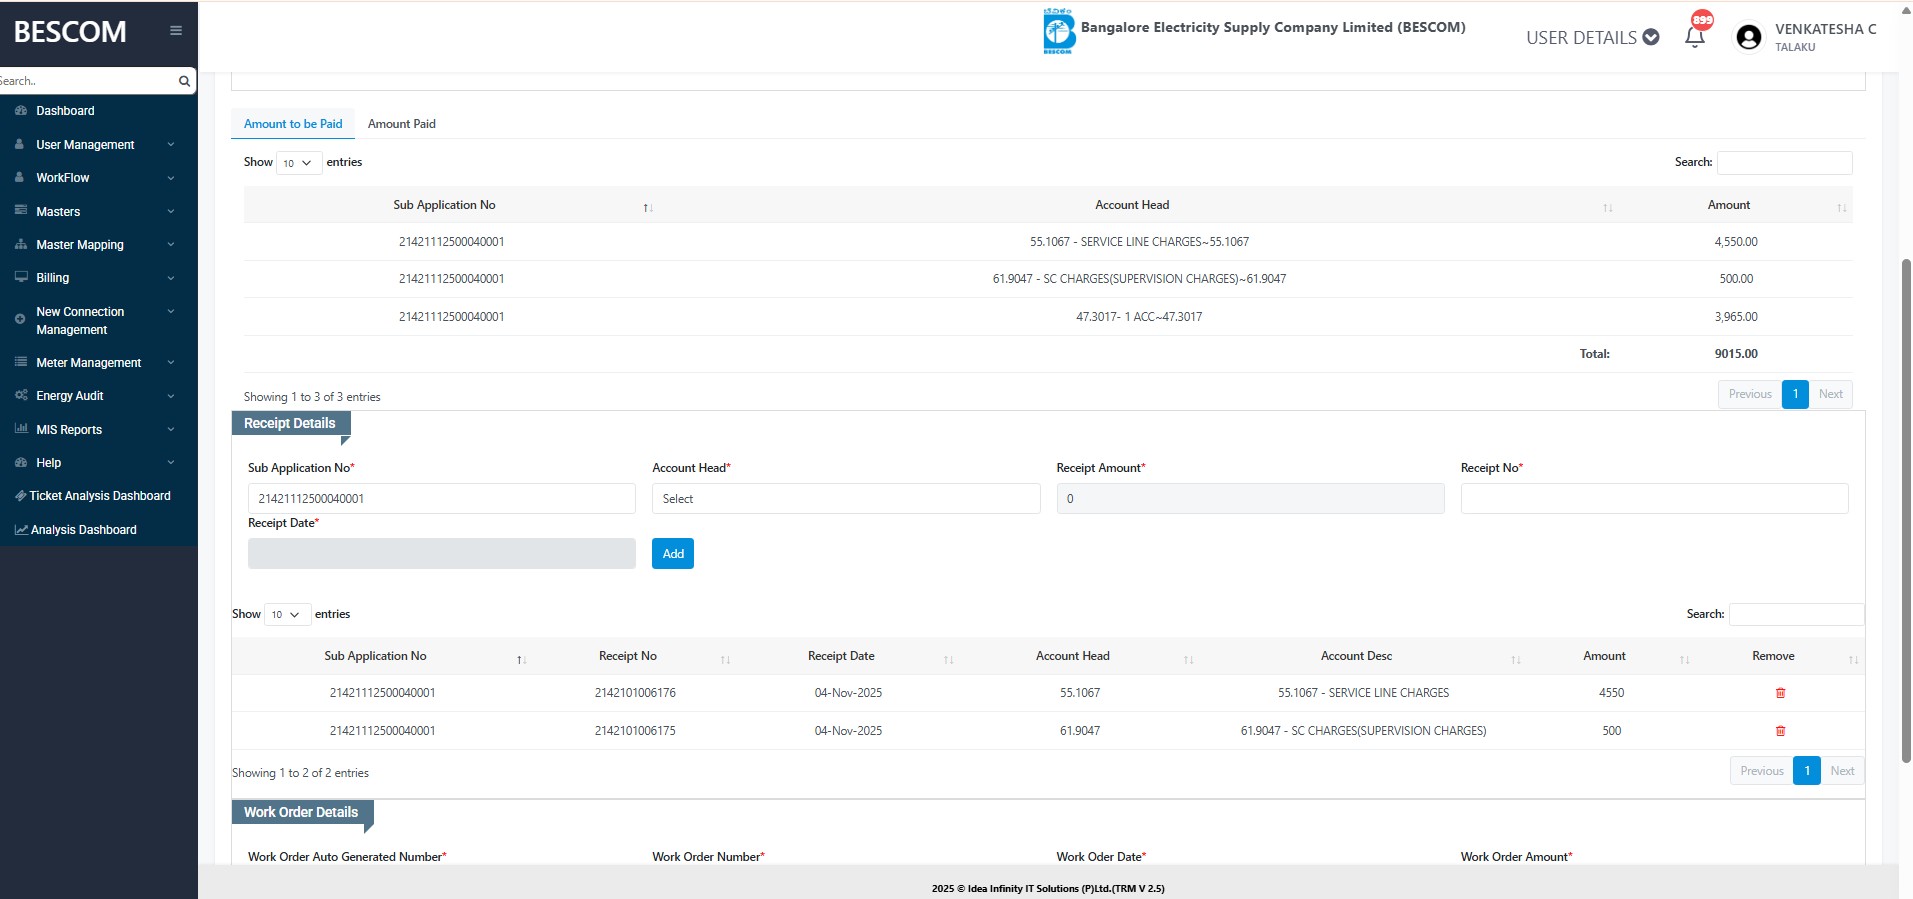Screen dimensions: 1913x899
Task: Focus the receipts table Search box
Action: point(1797,615)
